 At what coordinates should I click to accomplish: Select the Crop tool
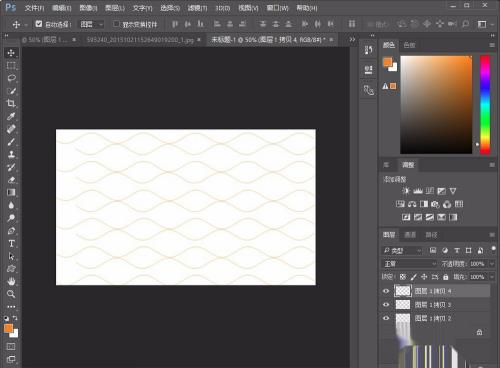11,103
